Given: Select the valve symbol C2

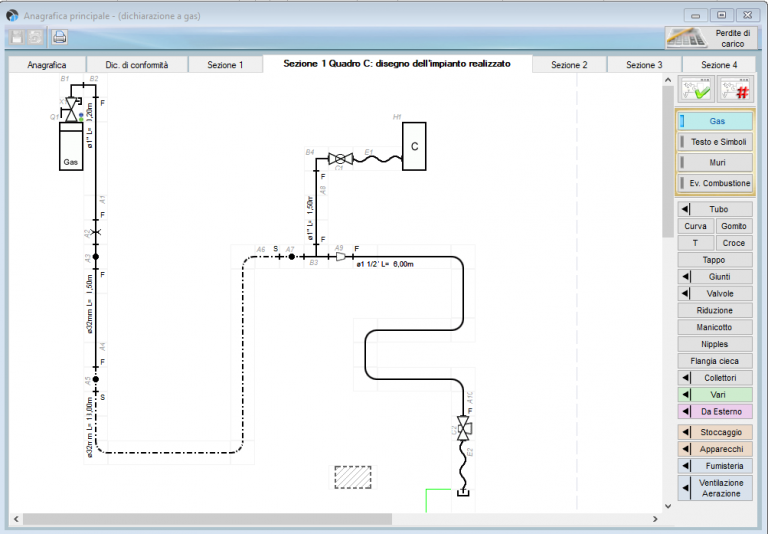Looking at the screenshot, I should (464, 428).
